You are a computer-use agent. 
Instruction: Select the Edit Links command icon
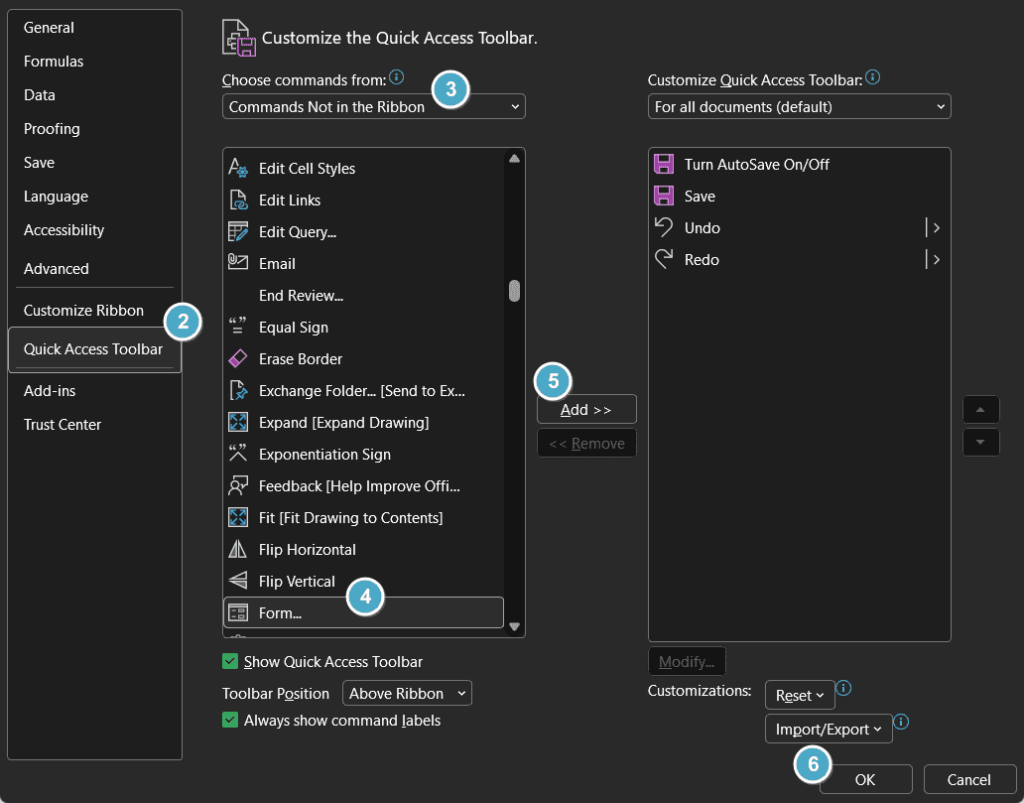(x=238, y=200)
